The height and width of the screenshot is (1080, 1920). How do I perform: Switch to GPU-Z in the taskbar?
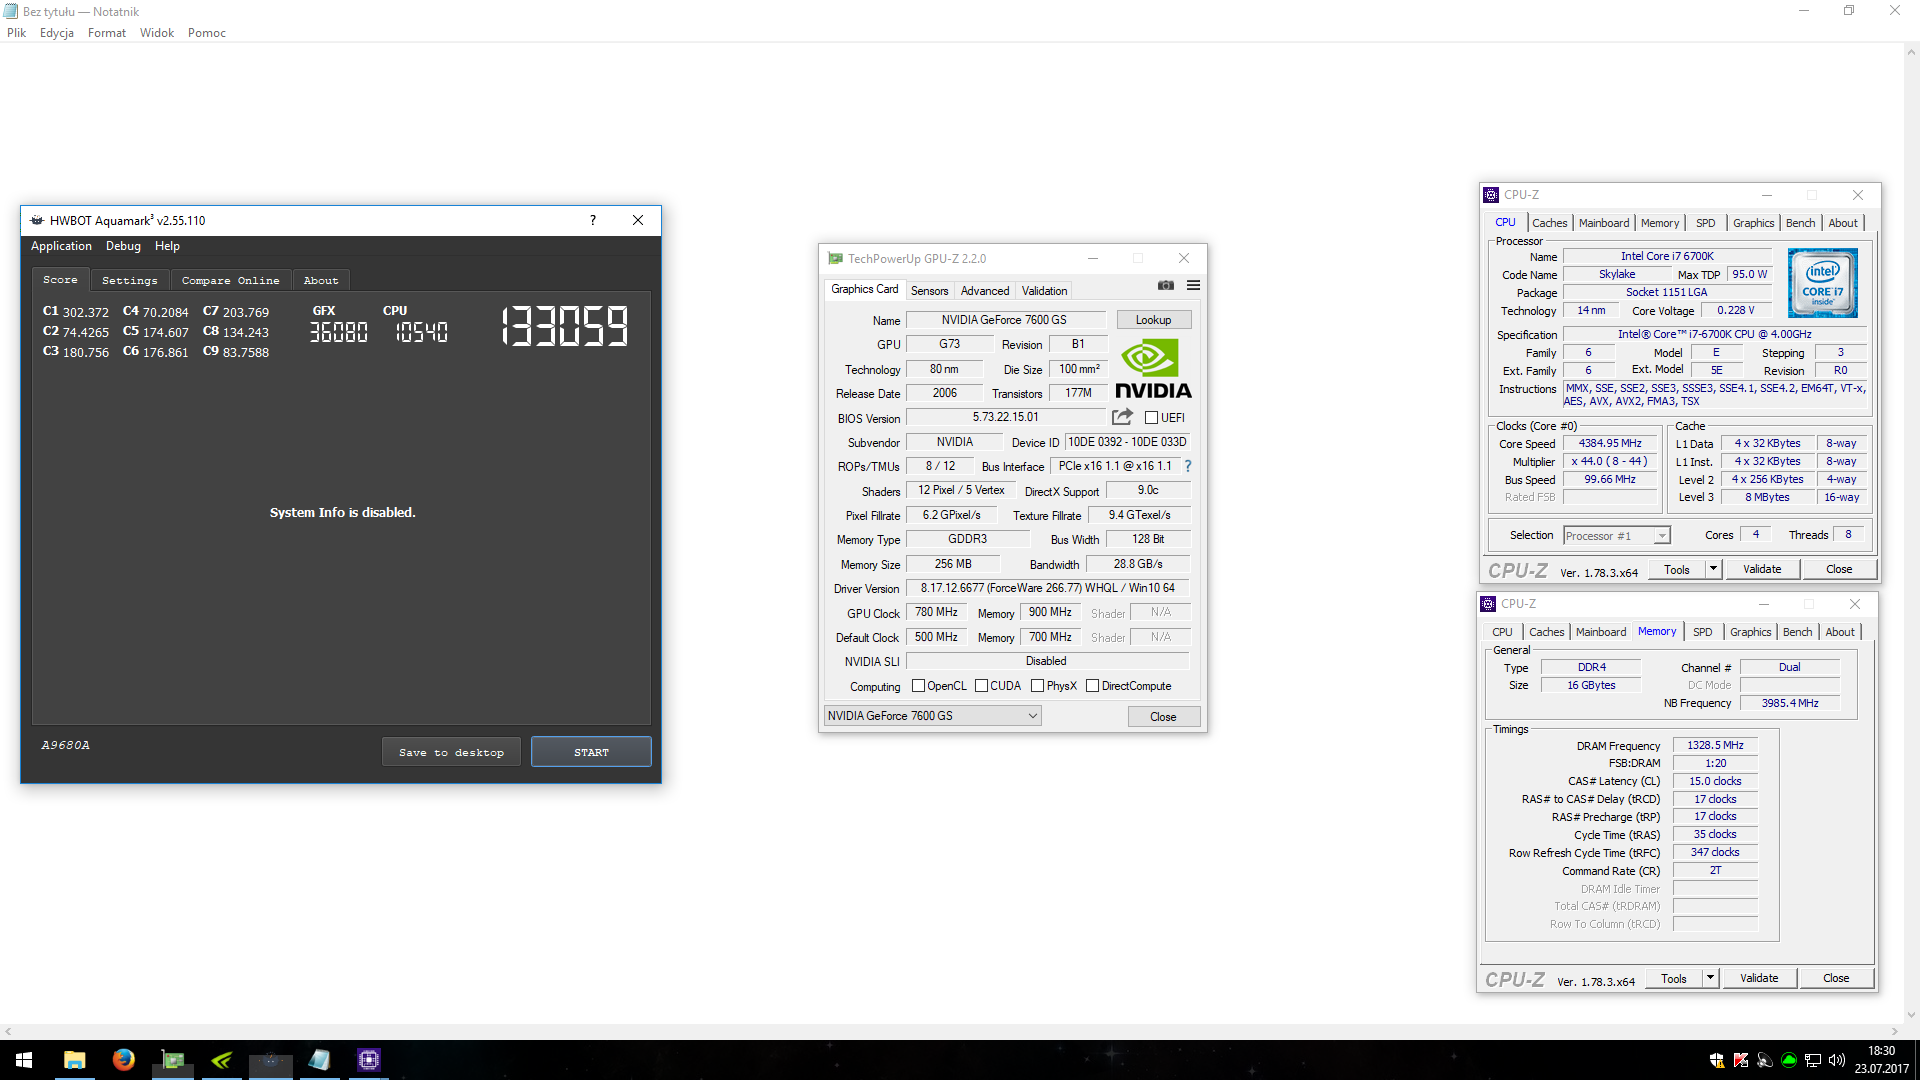point(172,1060)
